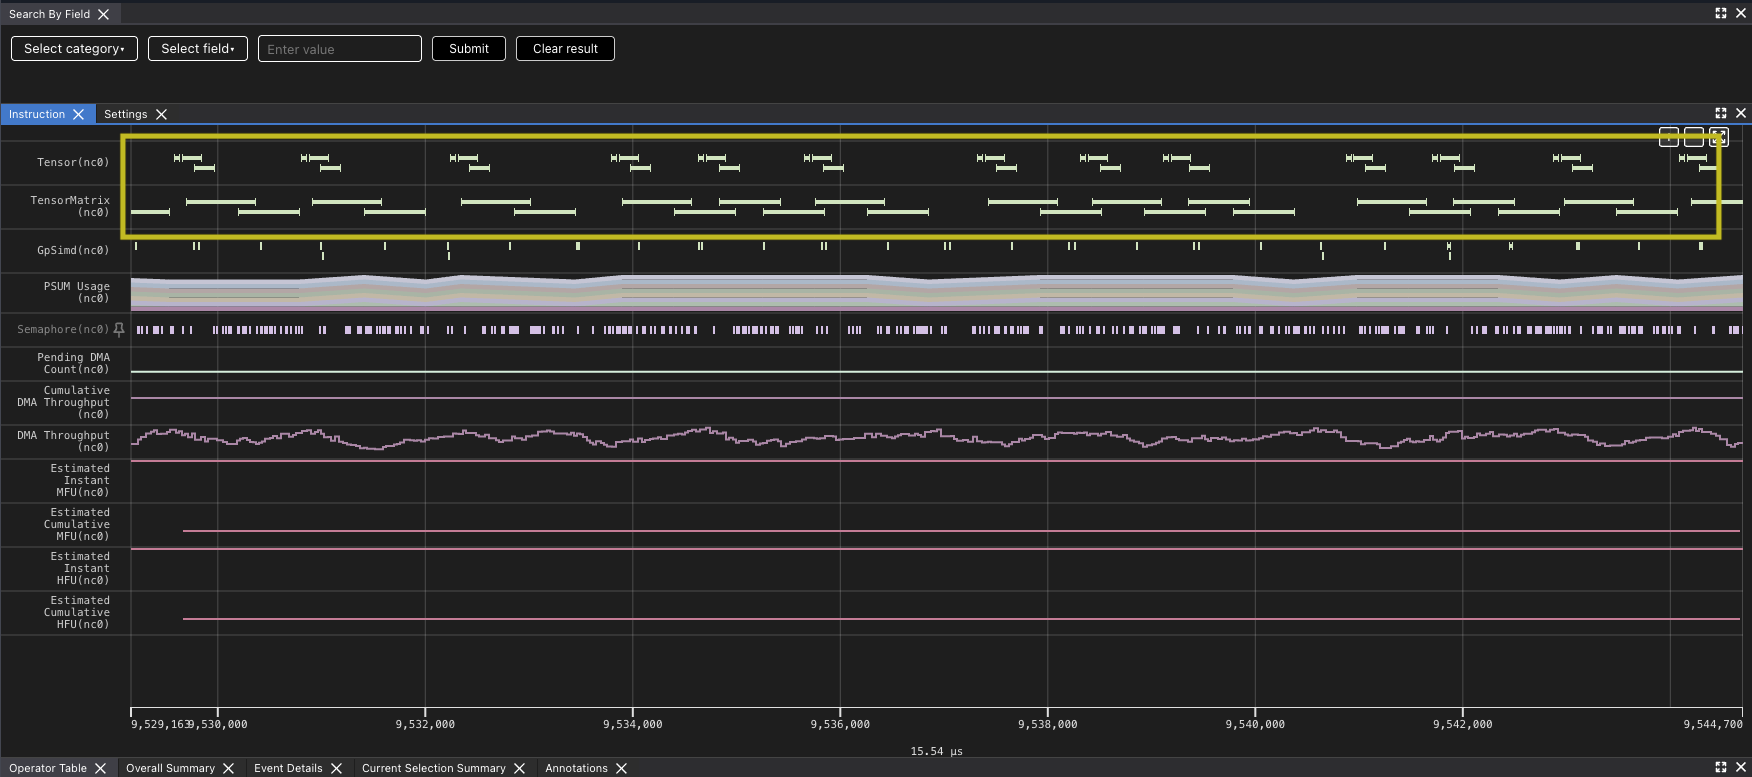Image resolution: width=1752 pixels, height=777 pixels.
Task: Pin the Semaphore(nc0) row
Action: point(119,329)
